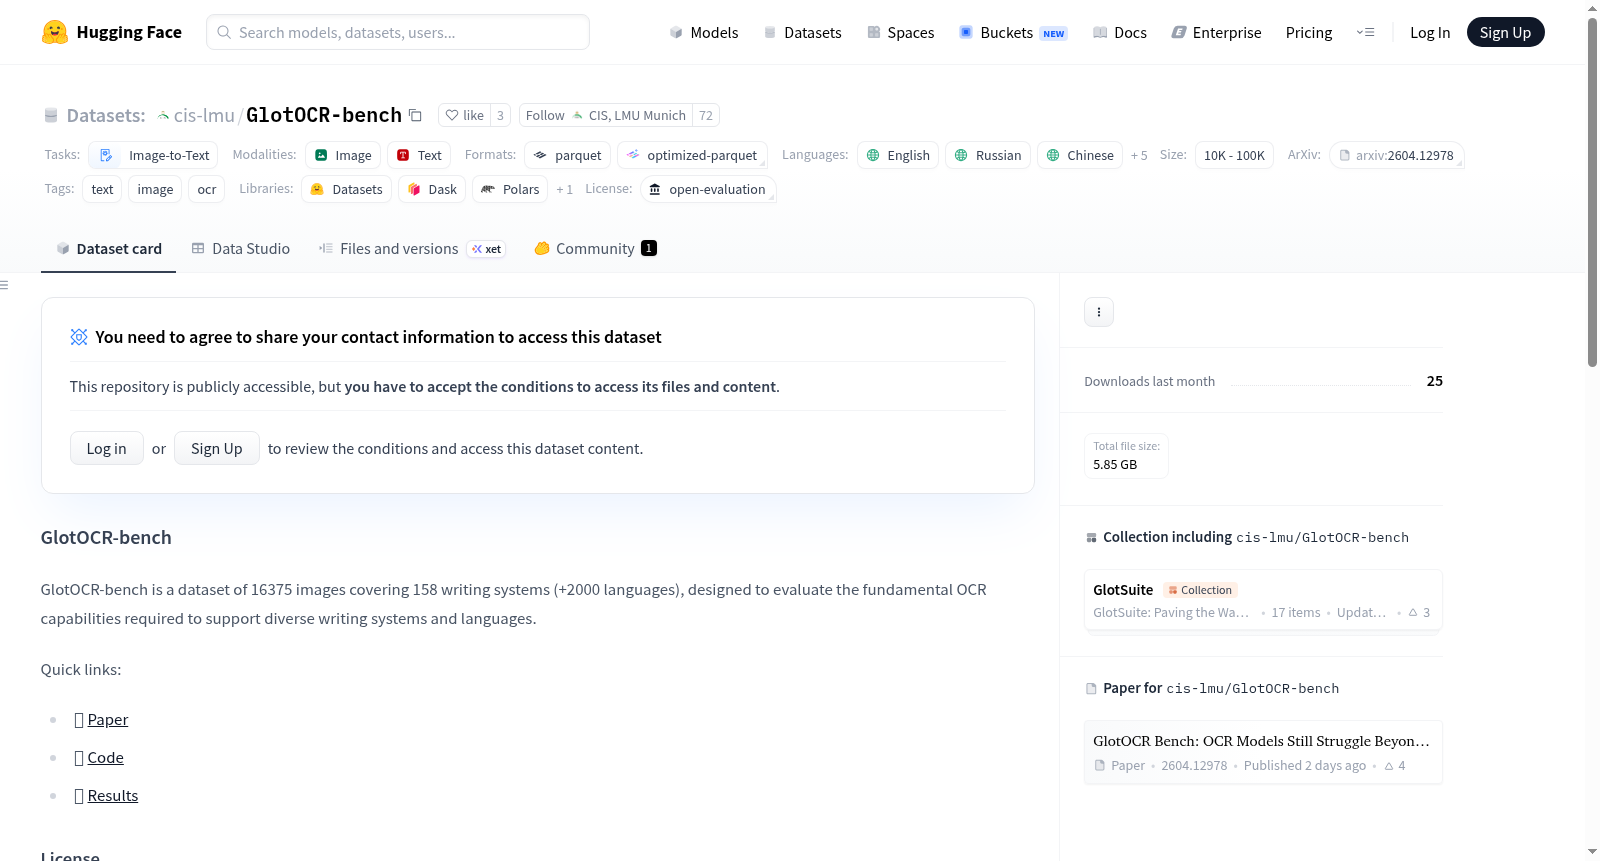
Task: Click the 10K - 100K size tag
Action: [x=1234, y=155]
